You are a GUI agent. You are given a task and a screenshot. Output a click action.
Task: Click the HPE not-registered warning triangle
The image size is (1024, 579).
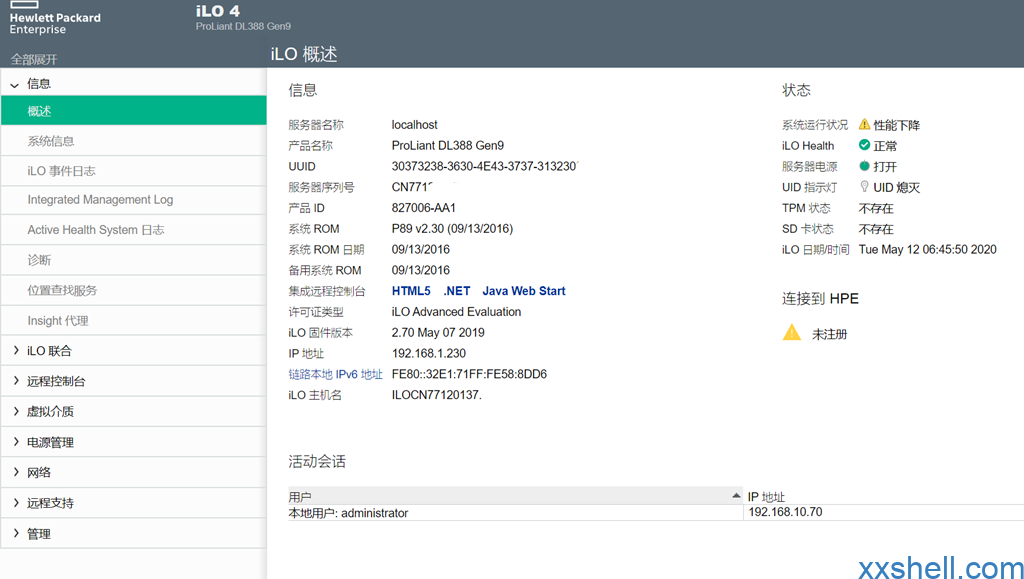point(792,332)
